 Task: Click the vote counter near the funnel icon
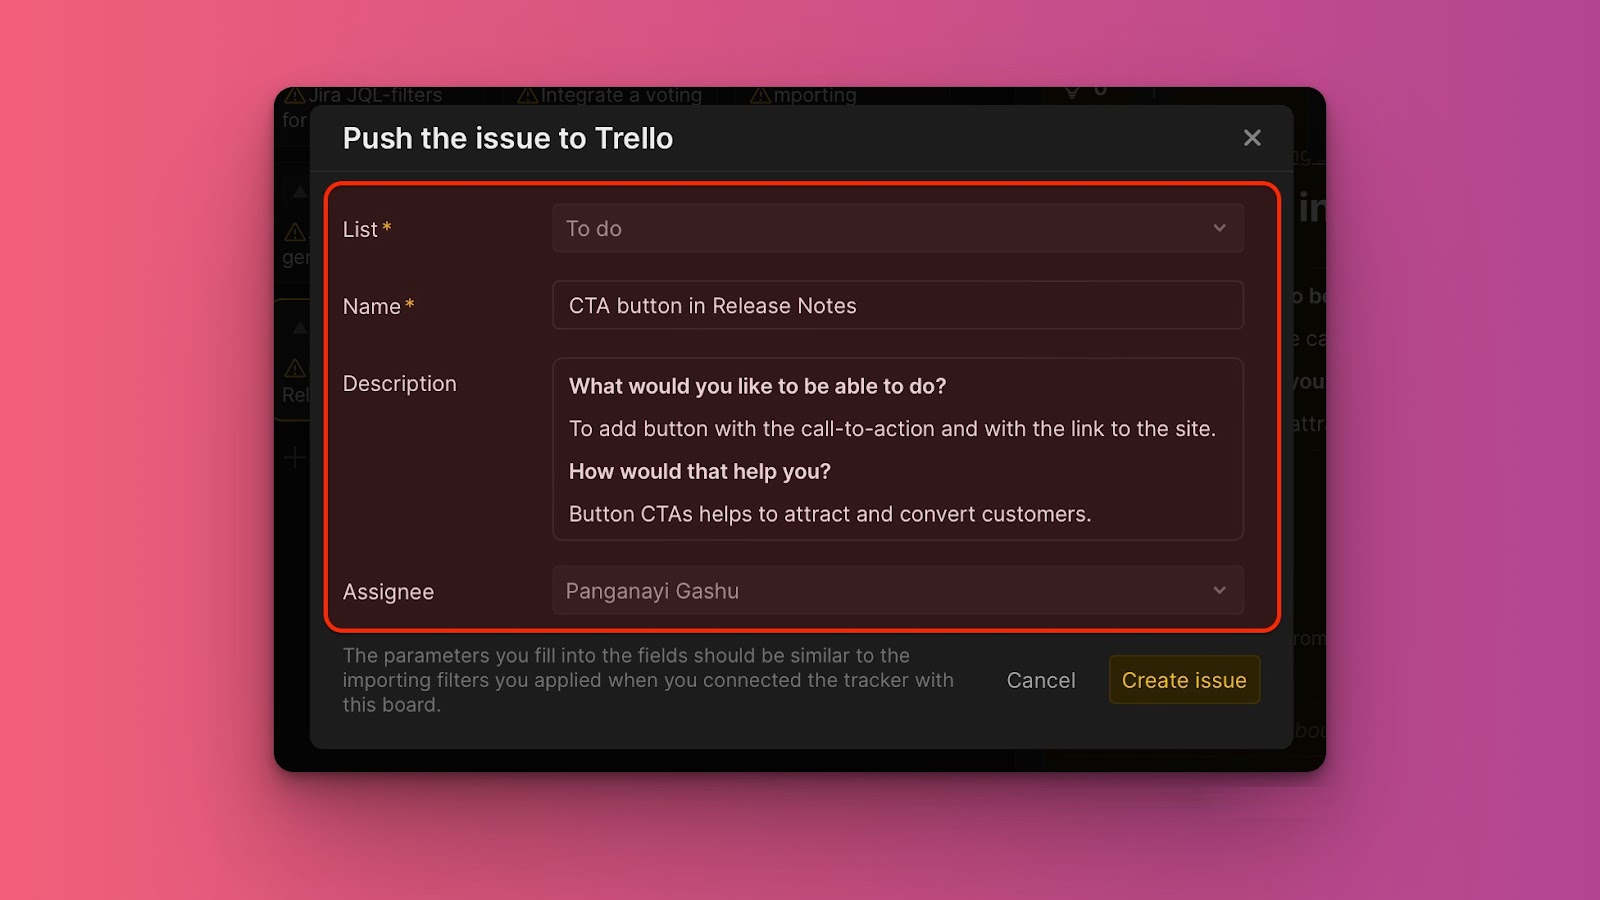[1100, 90]
